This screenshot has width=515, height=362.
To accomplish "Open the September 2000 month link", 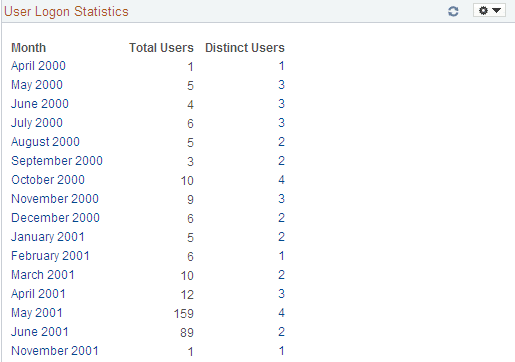I will pyautogui.click(x=57, y=161).
